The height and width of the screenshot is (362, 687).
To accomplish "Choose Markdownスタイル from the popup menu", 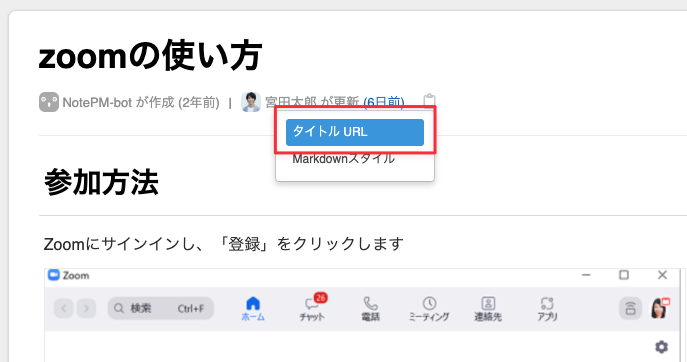I will [x=344, y=159].
